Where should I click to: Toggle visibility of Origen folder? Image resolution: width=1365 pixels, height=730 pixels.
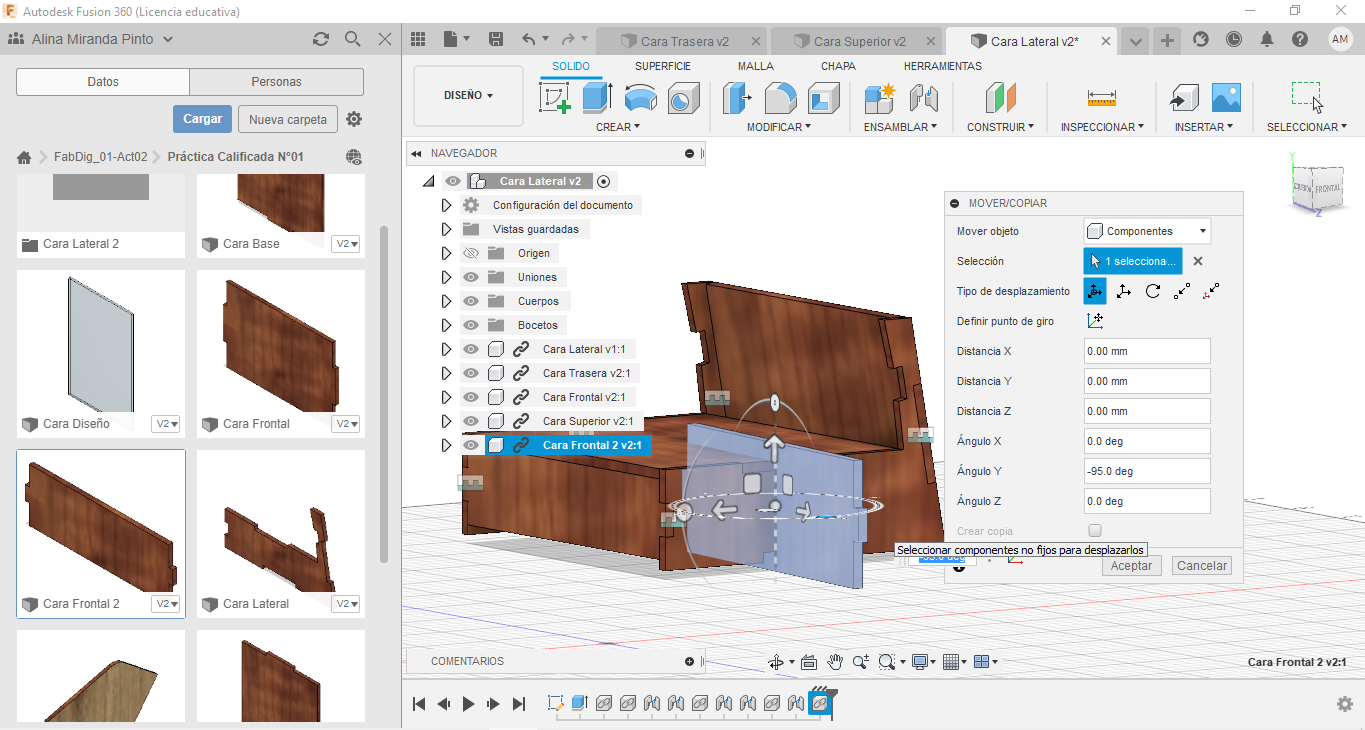click(471, 253)
